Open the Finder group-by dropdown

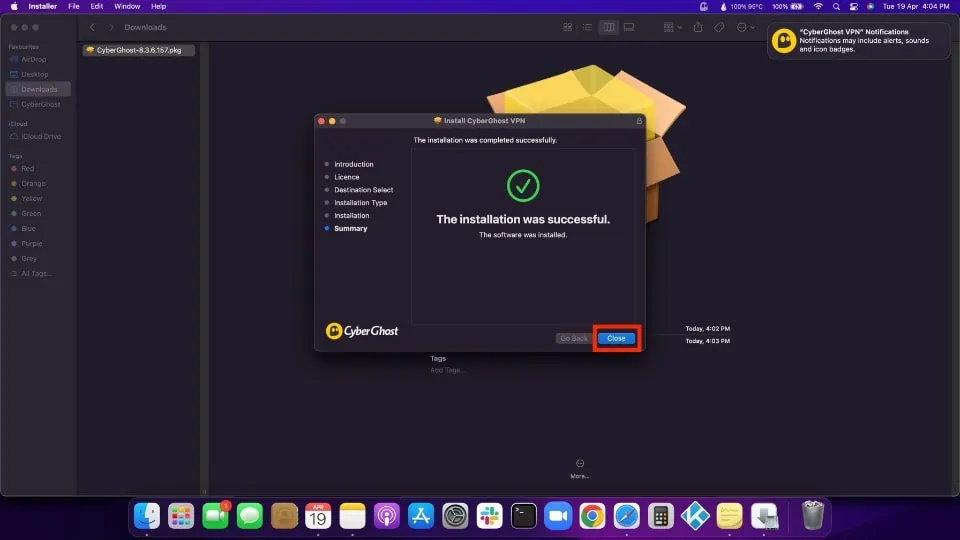(672, 28)
